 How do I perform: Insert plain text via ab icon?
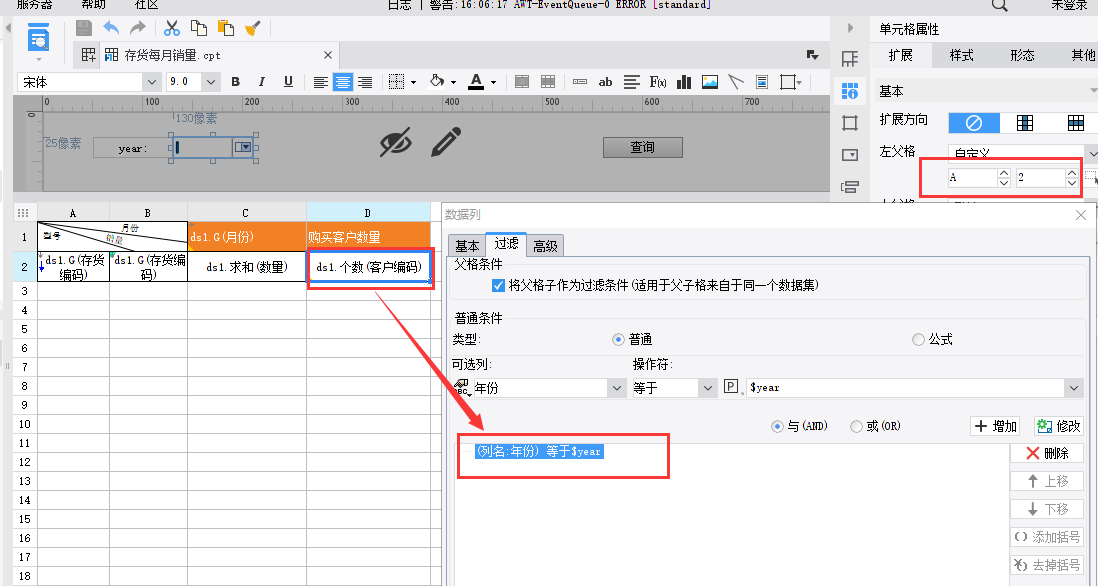pyautogui.click(x=606, y=82)
